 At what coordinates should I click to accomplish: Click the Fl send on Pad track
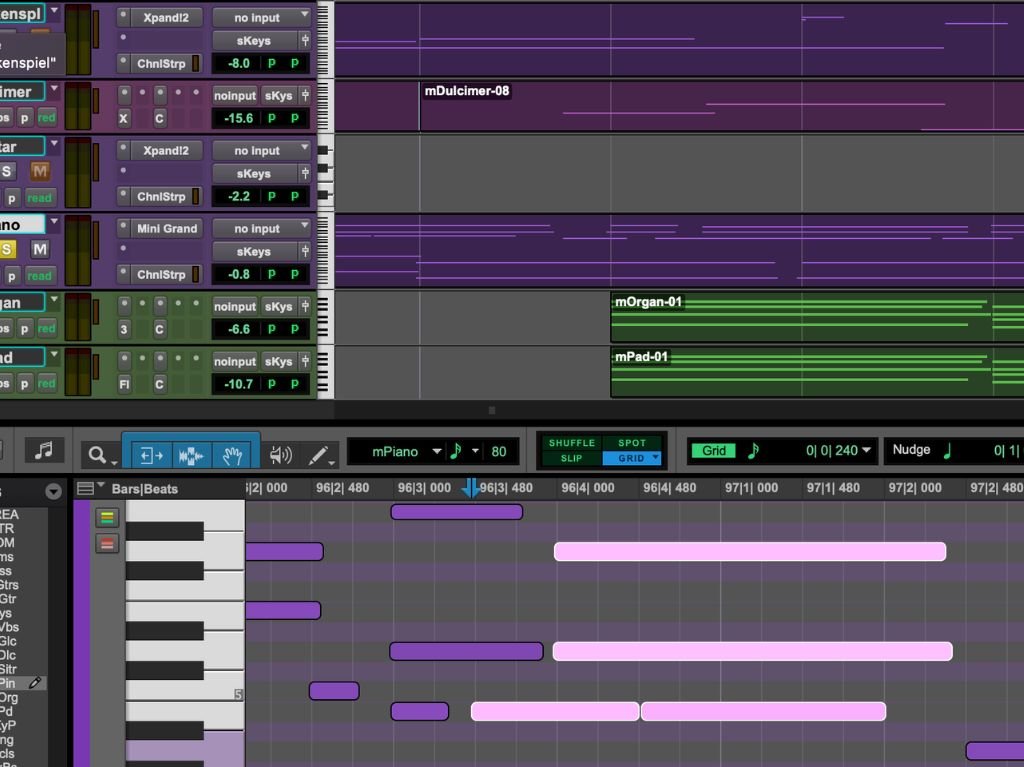coord(124,384)
